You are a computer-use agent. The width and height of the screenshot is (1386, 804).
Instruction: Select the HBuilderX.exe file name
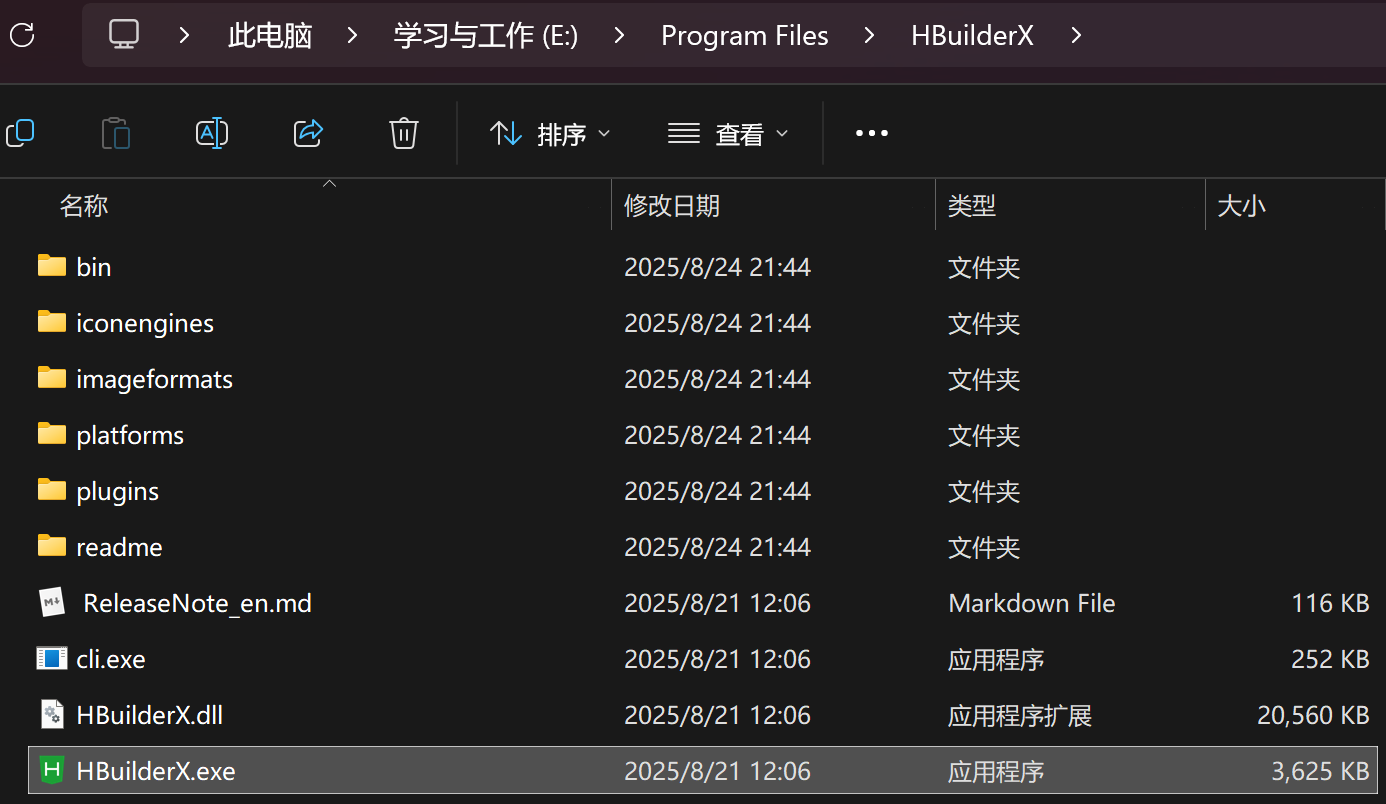156,771
